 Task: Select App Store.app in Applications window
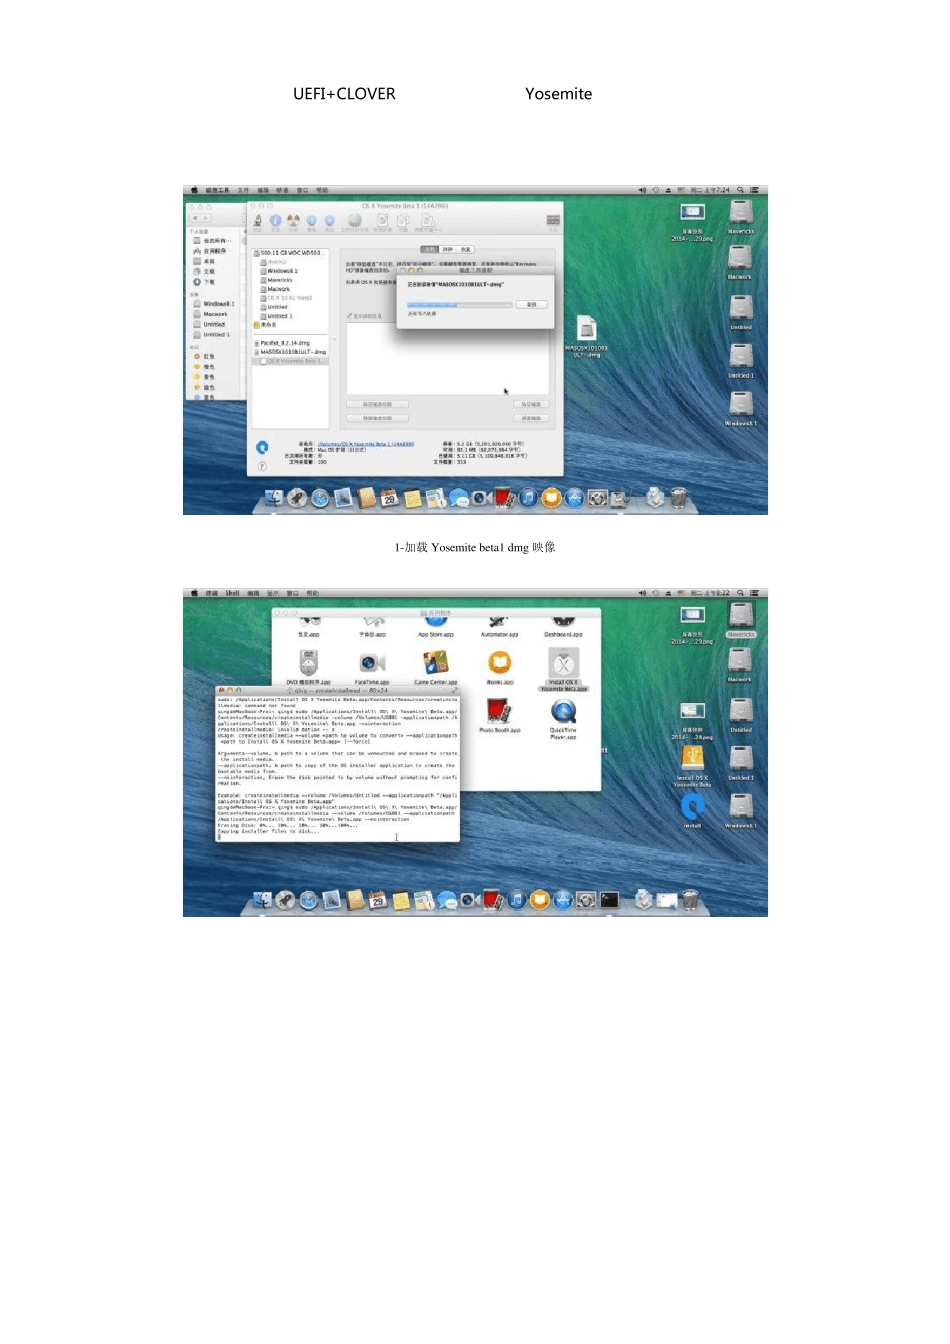pos(435,626)
